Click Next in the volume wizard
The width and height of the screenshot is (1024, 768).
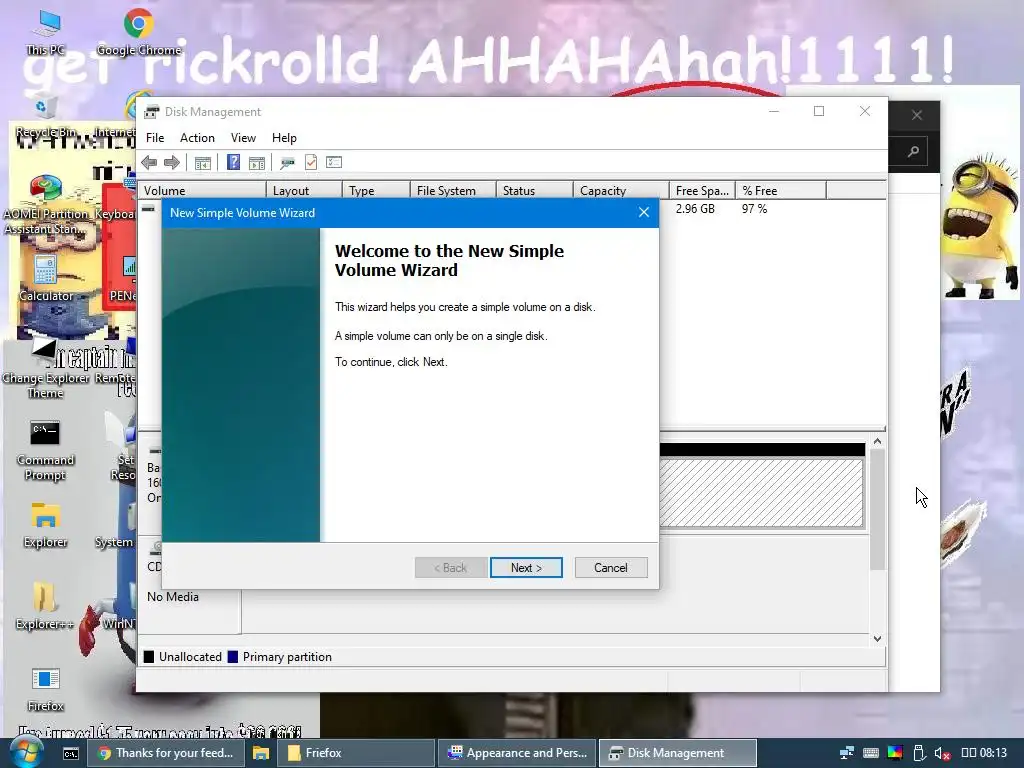point(526,568)
